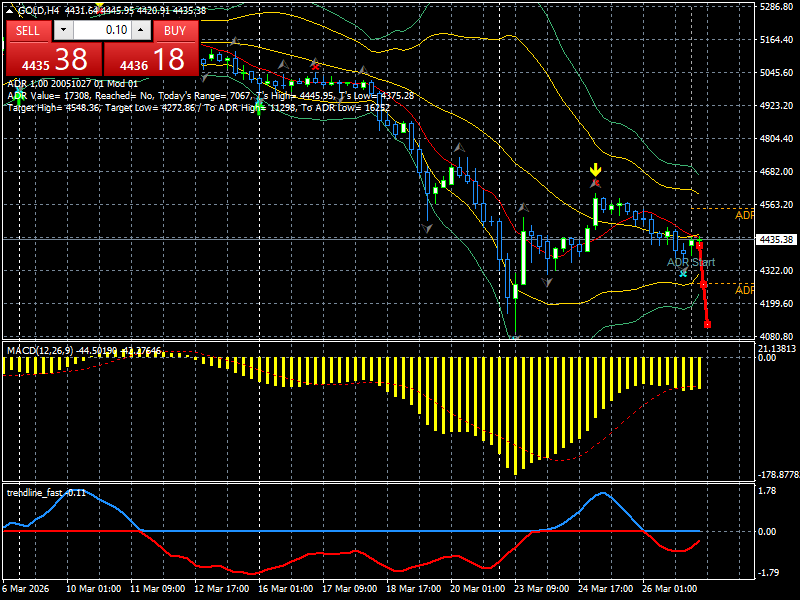The height and width of the screenshot is (600, 800).
Task: Click the "16 Mar 01:00" time label
Action: (x=286, y=588)
